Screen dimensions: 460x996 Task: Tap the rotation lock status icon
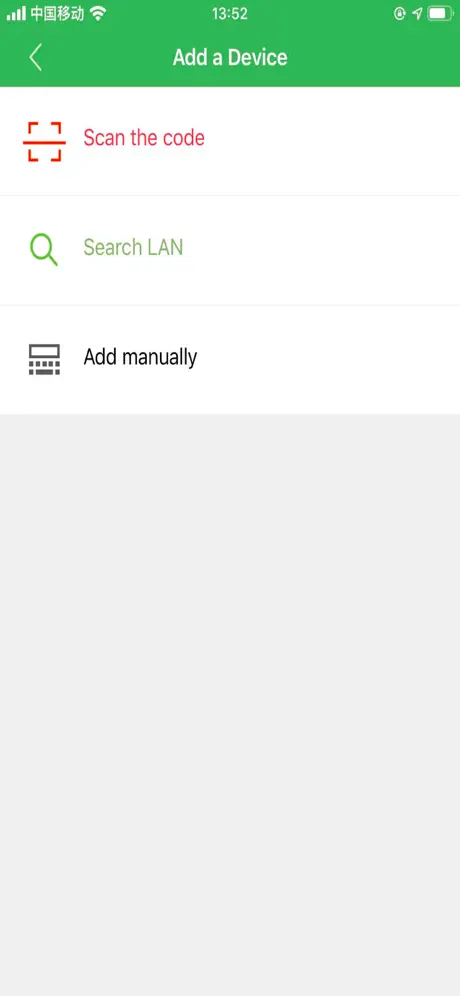(x=400, y=13)
